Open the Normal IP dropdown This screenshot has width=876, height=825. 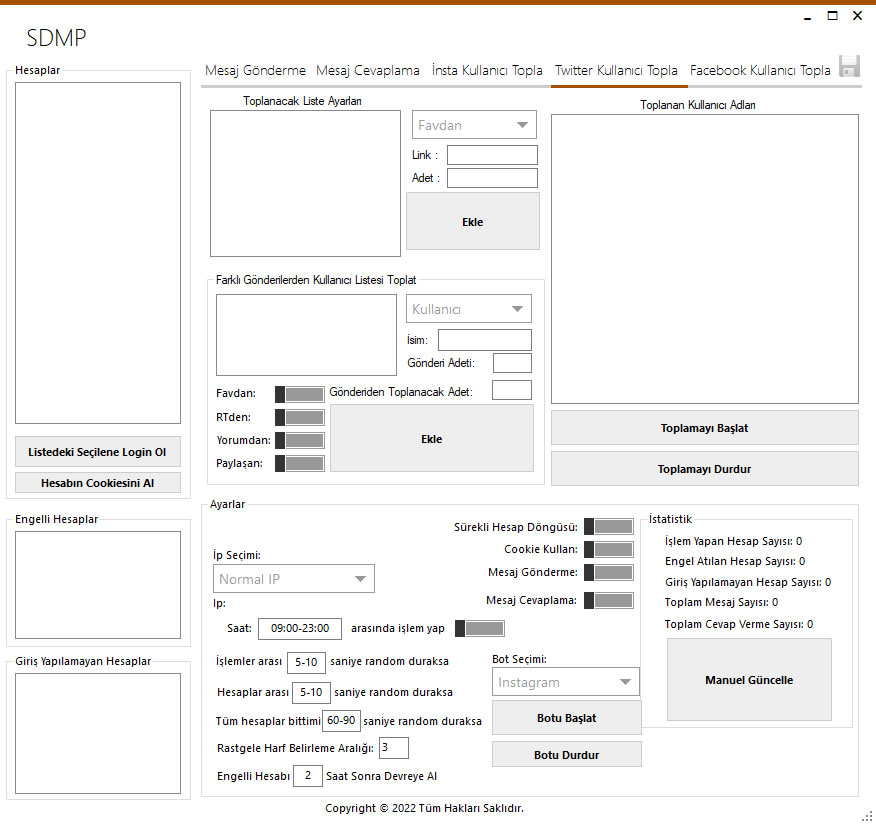294,579
